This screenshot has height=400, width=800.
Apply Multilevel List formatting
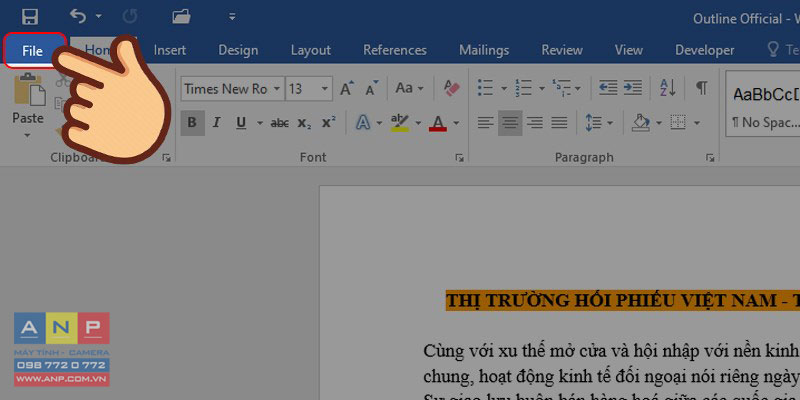click(562, 88)
